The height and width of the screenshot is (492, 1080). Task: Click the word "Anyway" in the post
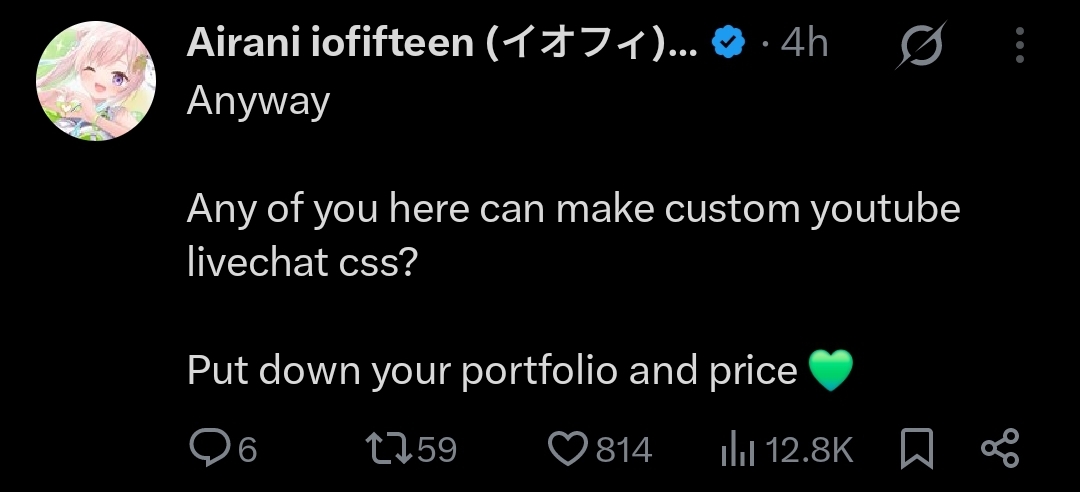click(x=258, y=100)
